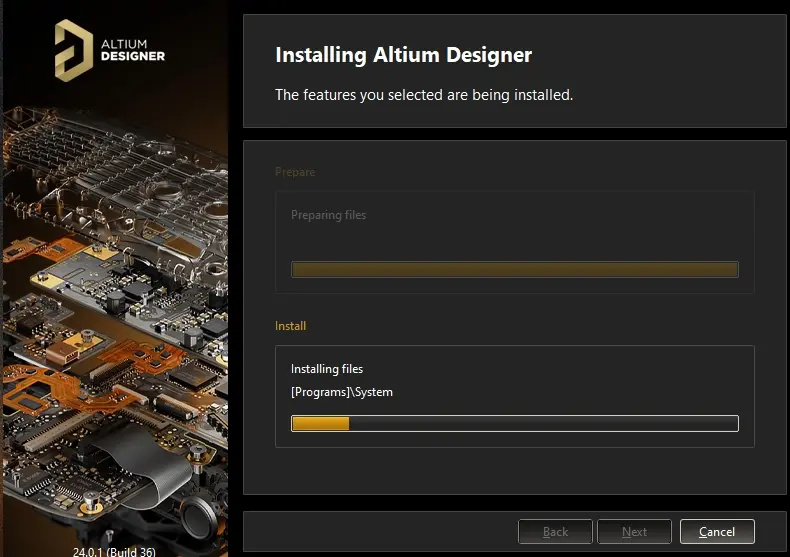The width and height of the screenshot is (790, 557).
Task: Click the Installing files progress bar
Action: 515,424
